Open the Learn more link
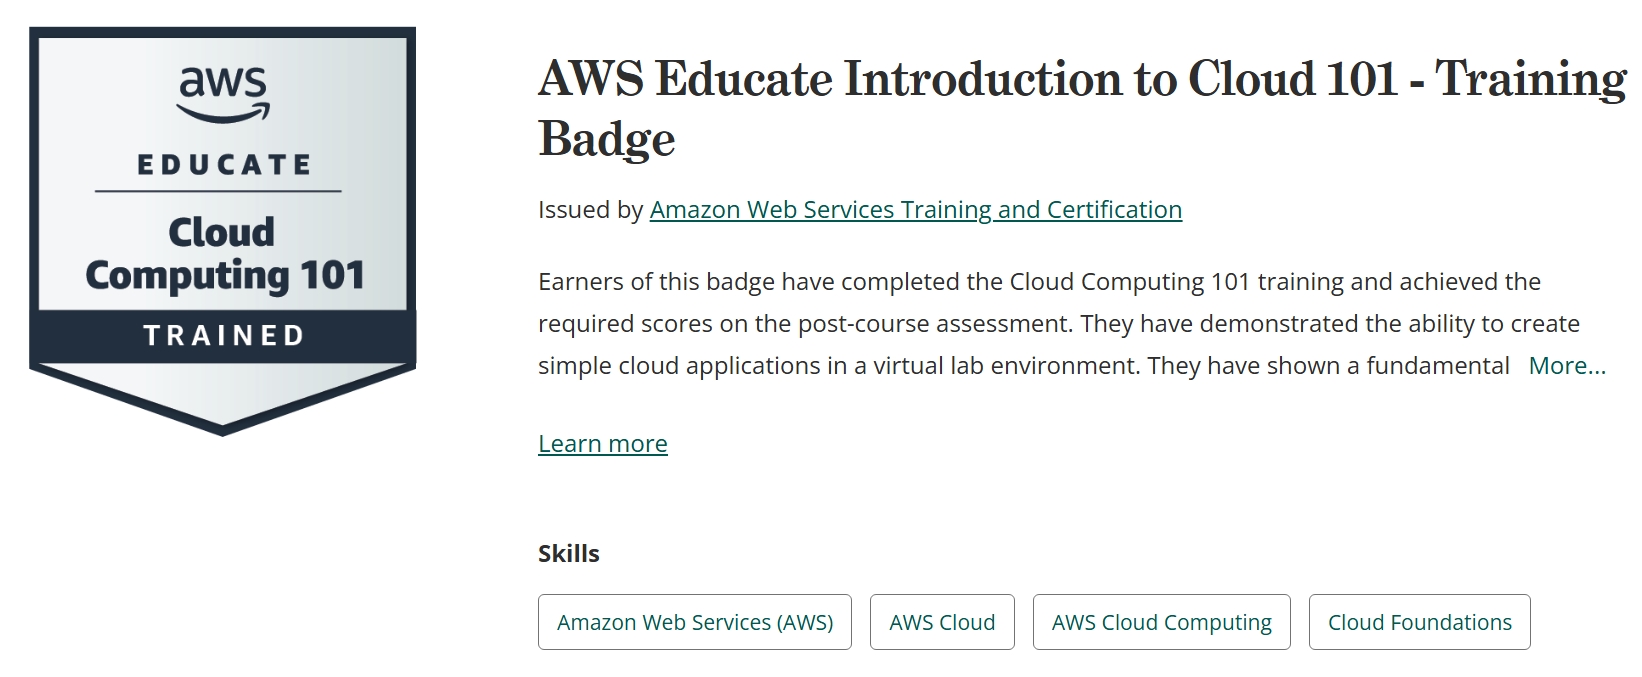1642x677 pixels. 602,444
